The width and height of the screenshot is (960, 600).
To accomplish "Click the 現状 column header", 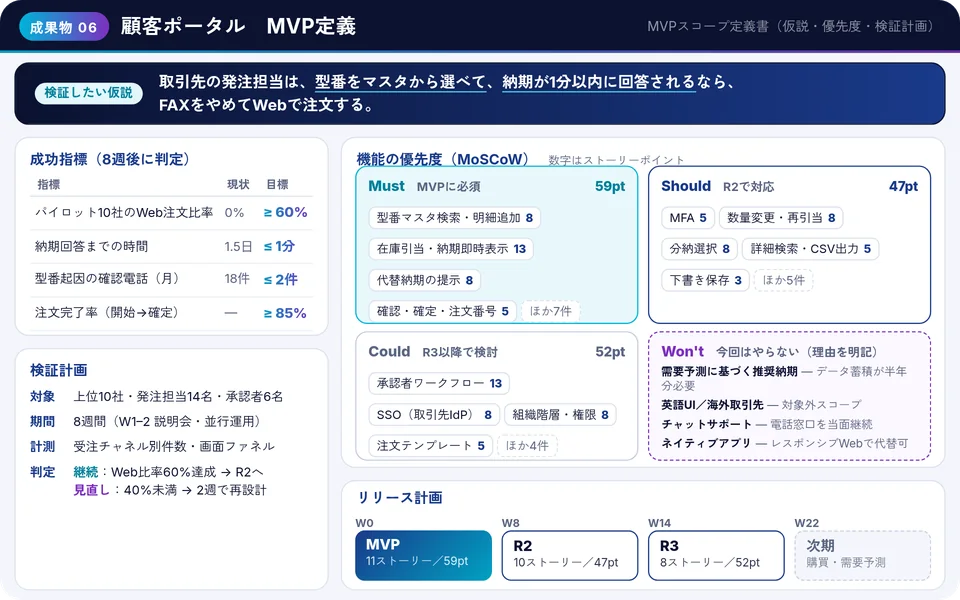I will [238, 184].
